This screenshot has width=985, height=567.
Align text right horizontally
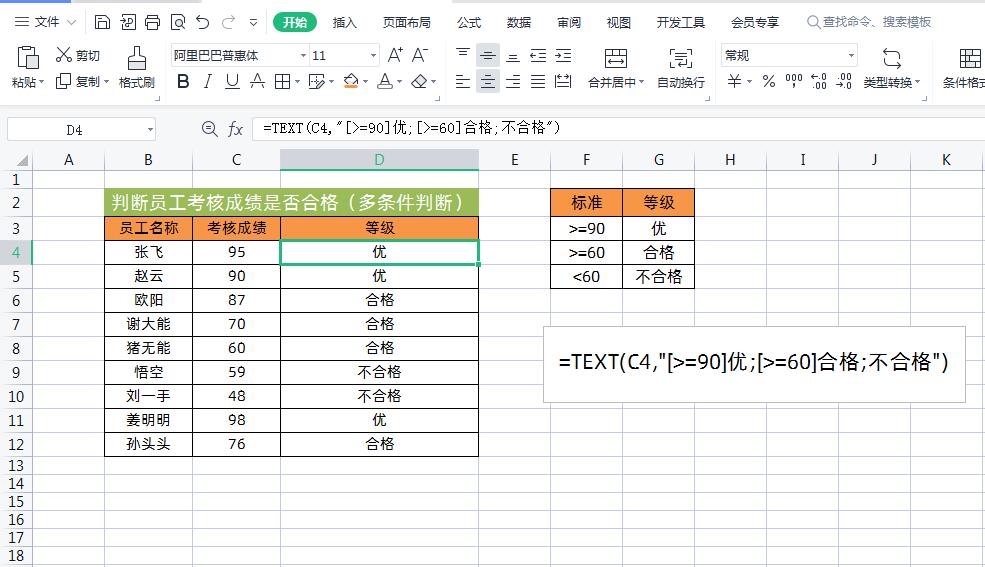click(x=513, y=81)
